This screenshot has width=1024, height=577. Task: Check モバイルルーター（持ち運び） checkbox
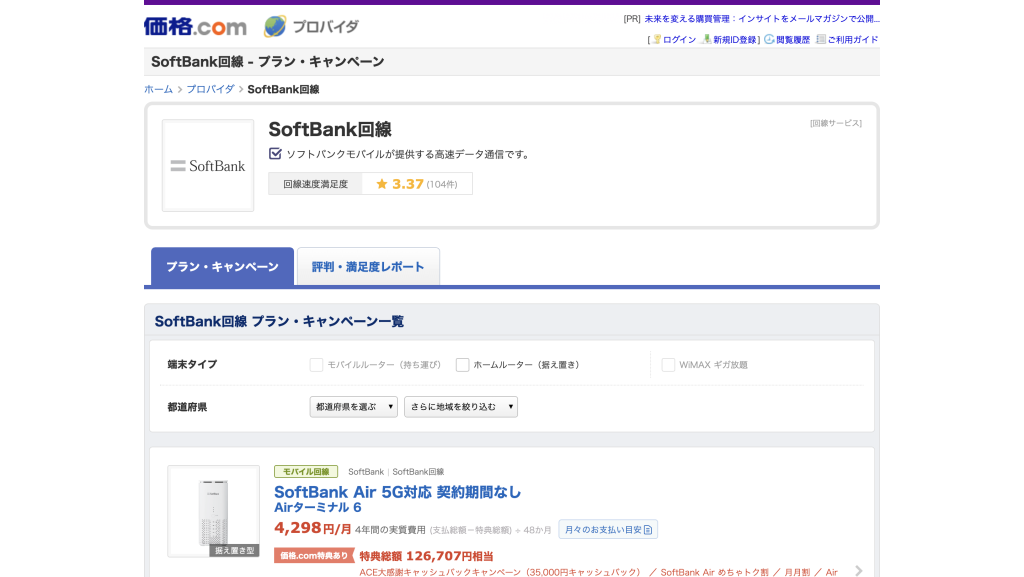coord(316,365)
